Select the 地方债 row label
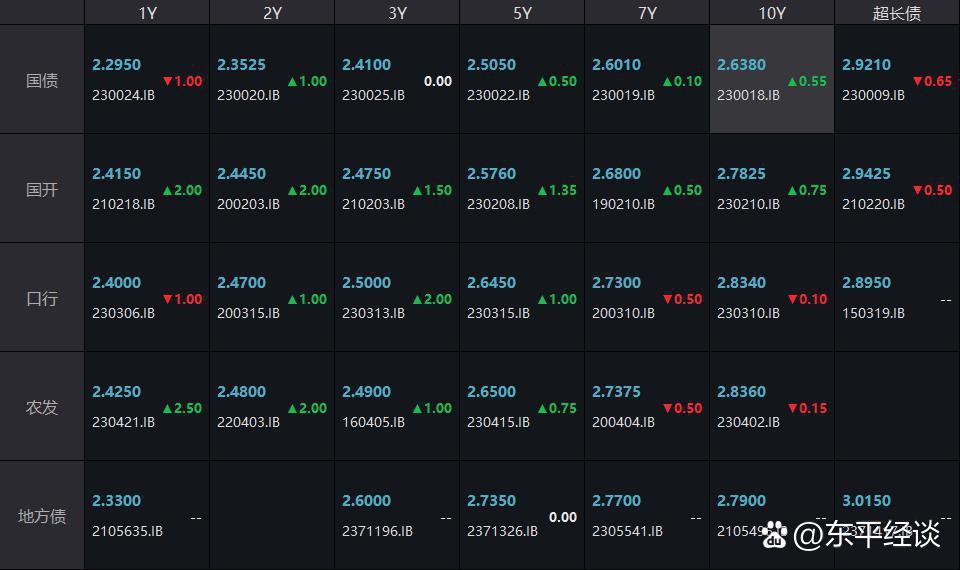Image resolution: width=960 pixels, height=570 pixels. click(x=42, y=516)
